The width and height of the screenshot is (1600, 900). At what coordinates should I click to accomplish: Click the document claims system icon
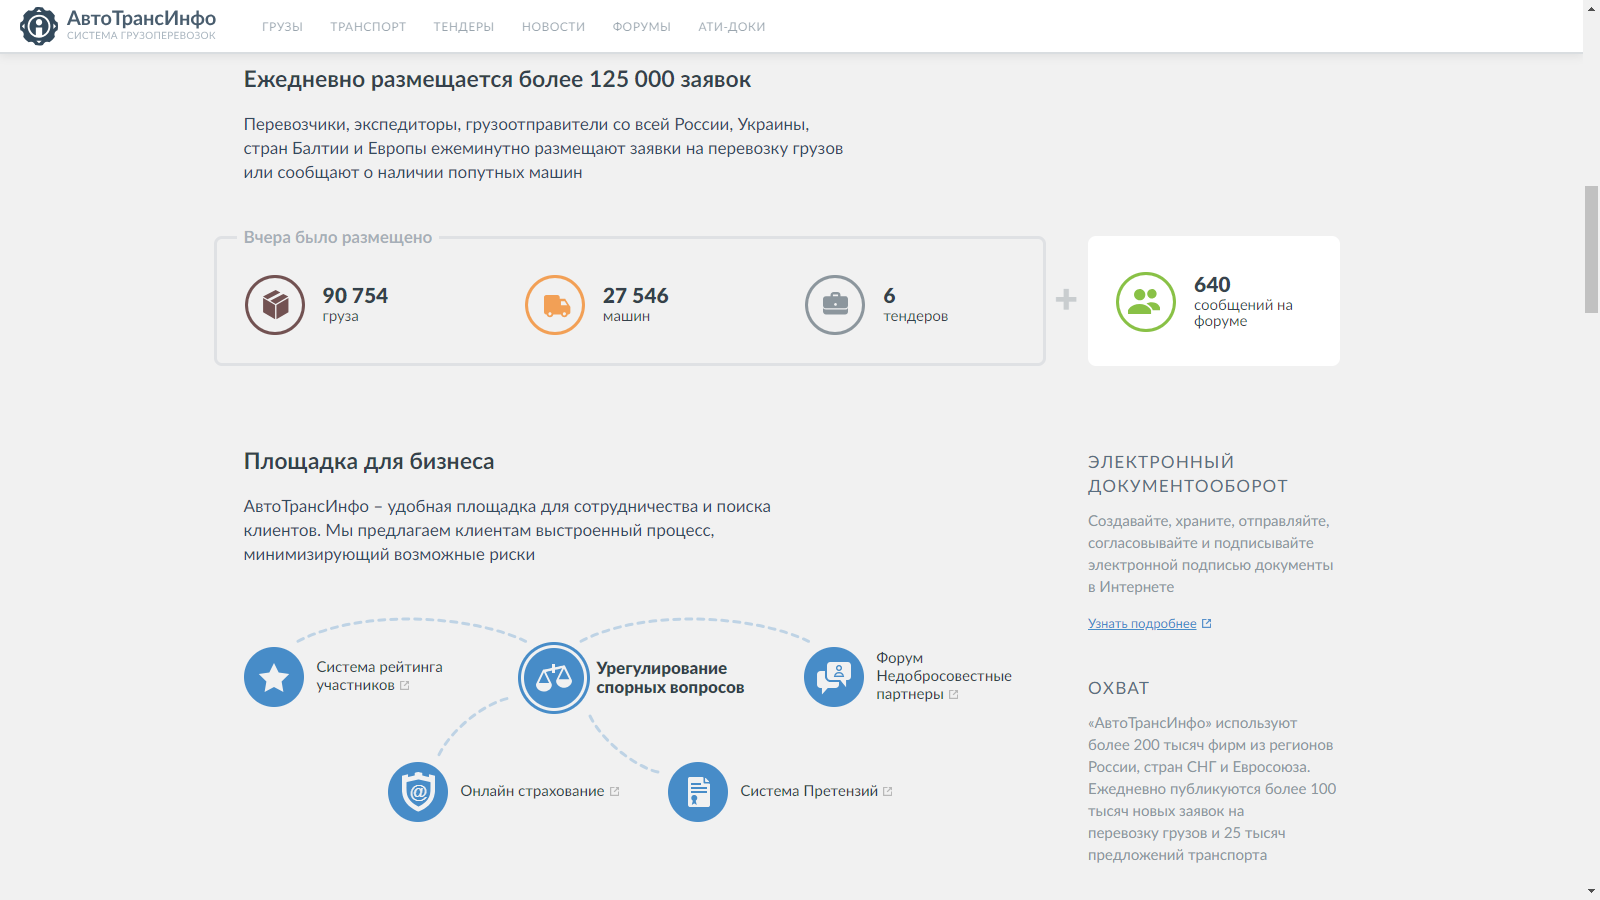[x=698, y=792]
